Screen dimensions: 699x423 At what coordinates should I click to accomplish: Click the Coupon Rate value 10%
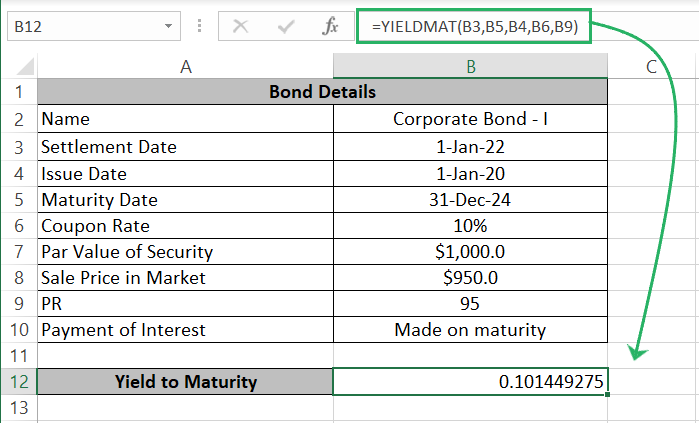469,225
